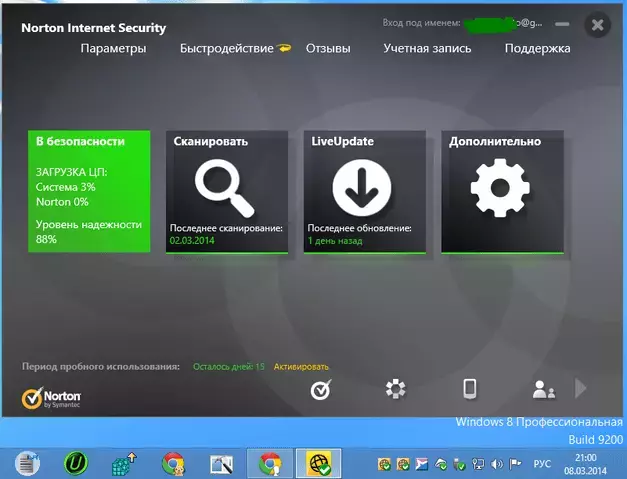Click the Norton 0% CPU text
Image resolution: width=627 pixels, height=479 pixels.
[62, 202]
